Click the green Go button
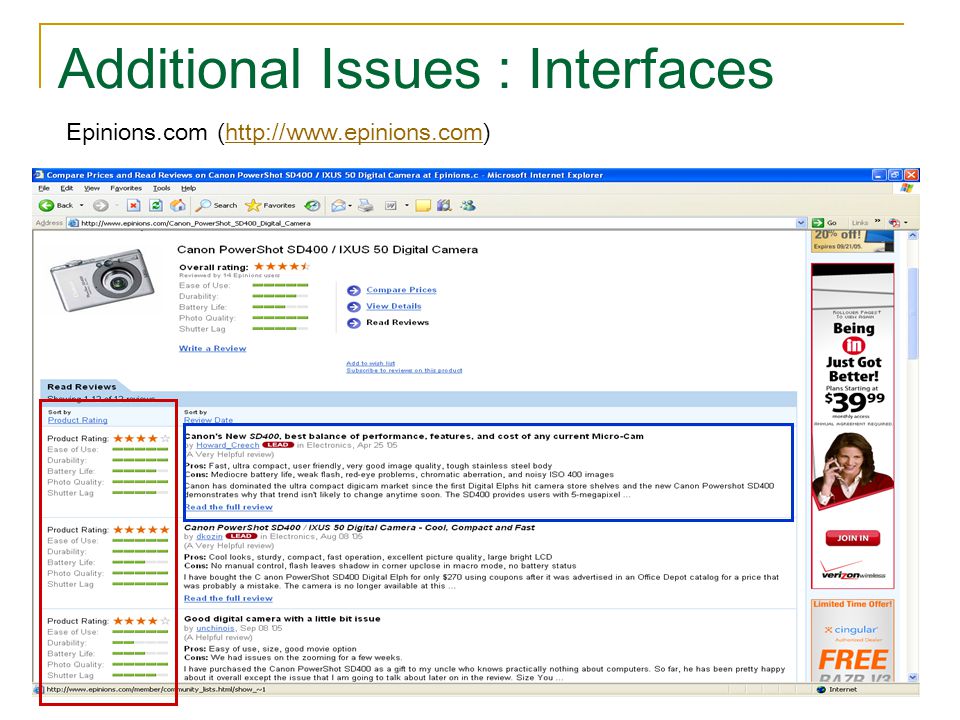Screen dimensions: 960x720 [x=824, y=223]
